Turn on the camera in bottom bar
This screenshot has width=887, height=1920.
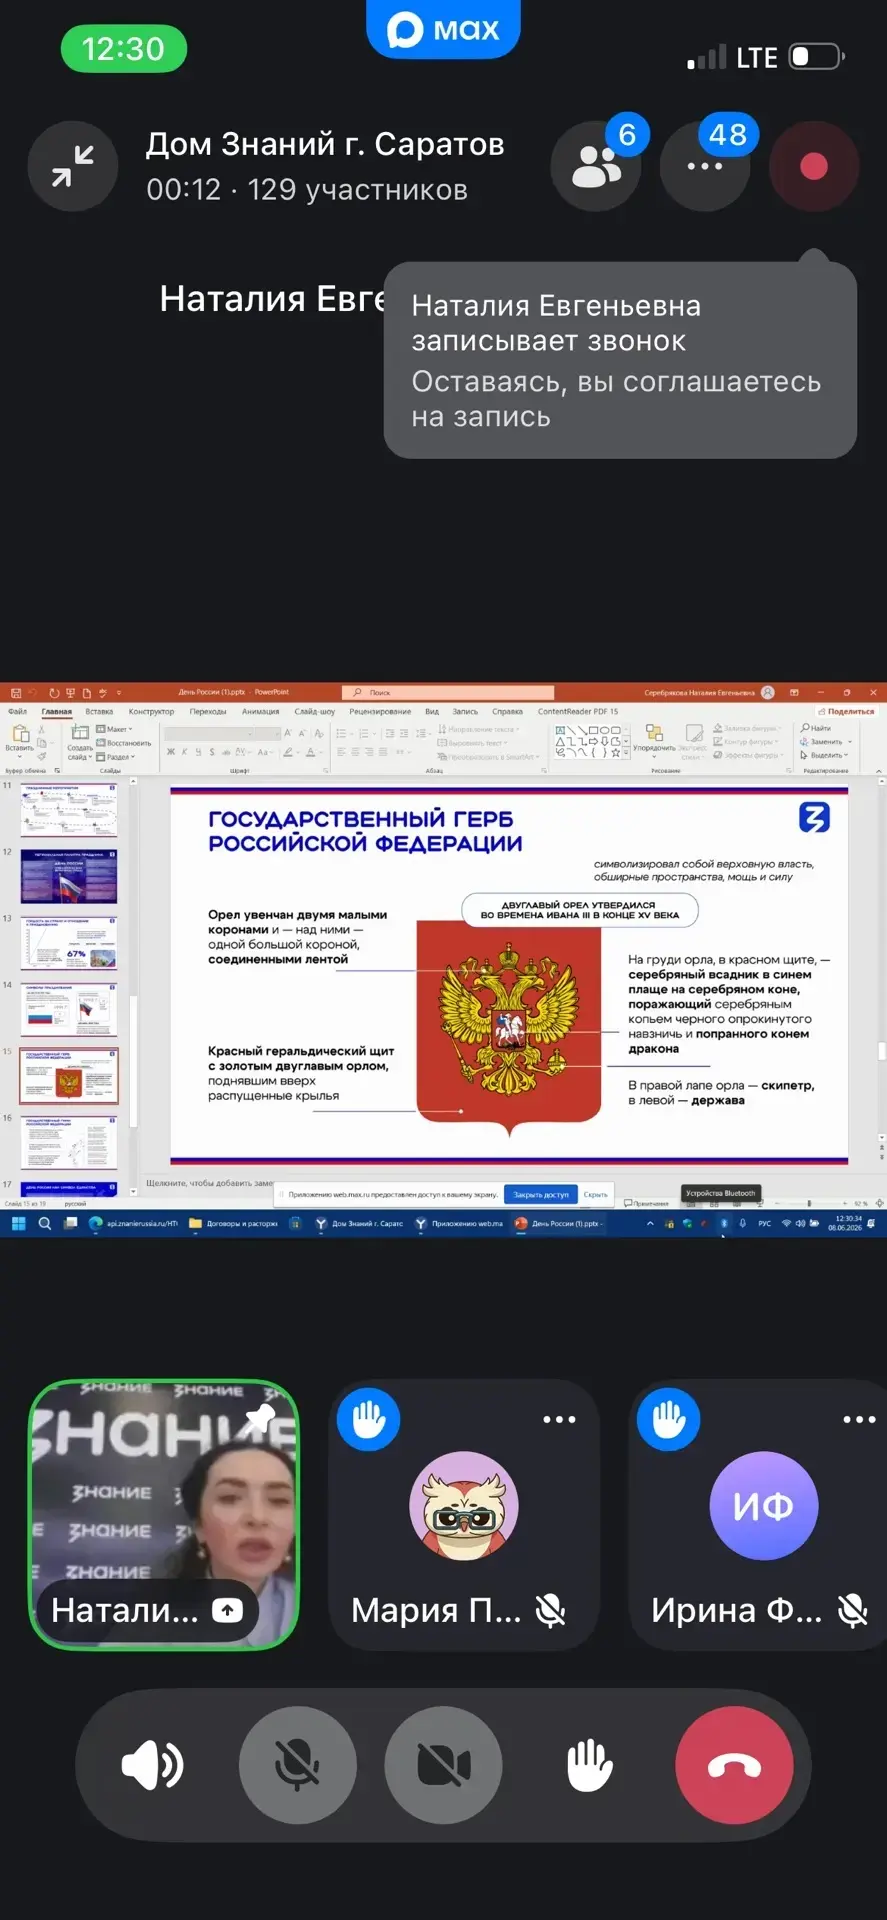(443, 1765)
